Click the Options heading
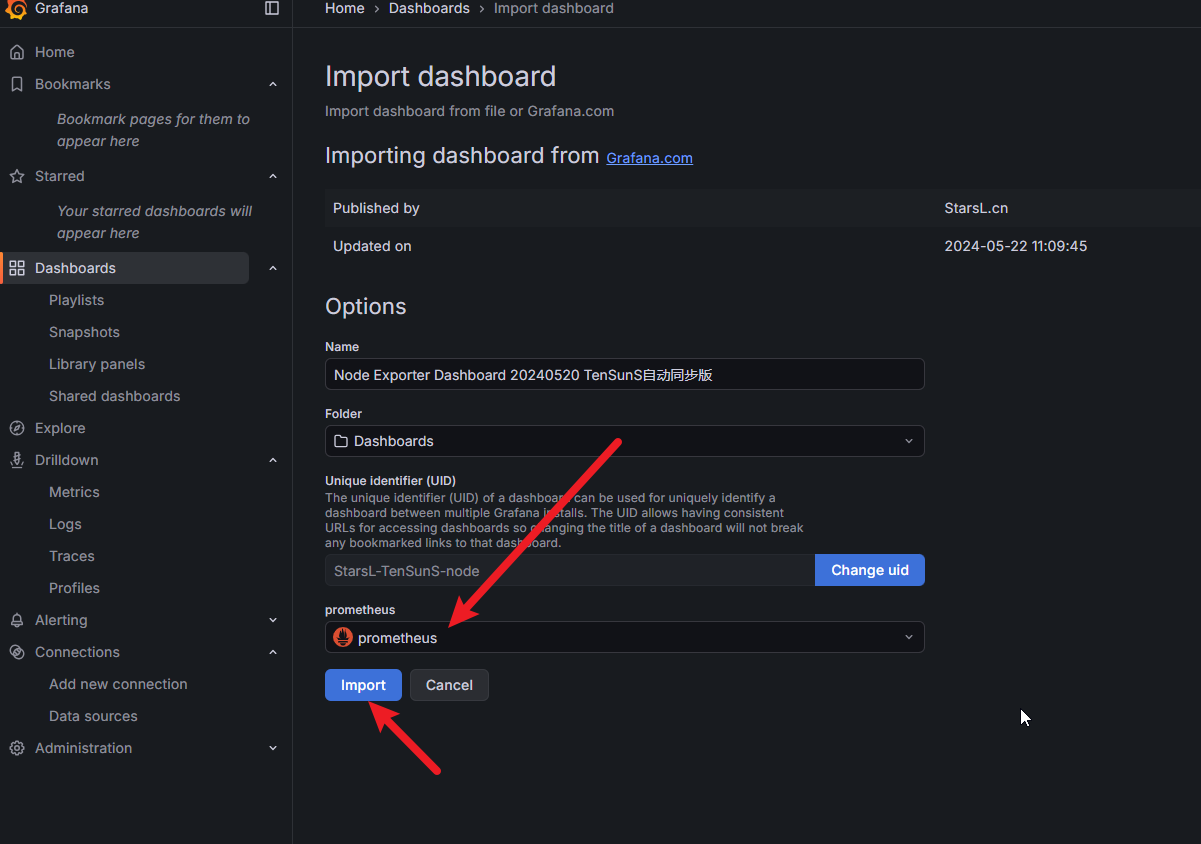This screenshot has height=844, width=1201. [366, 306]
